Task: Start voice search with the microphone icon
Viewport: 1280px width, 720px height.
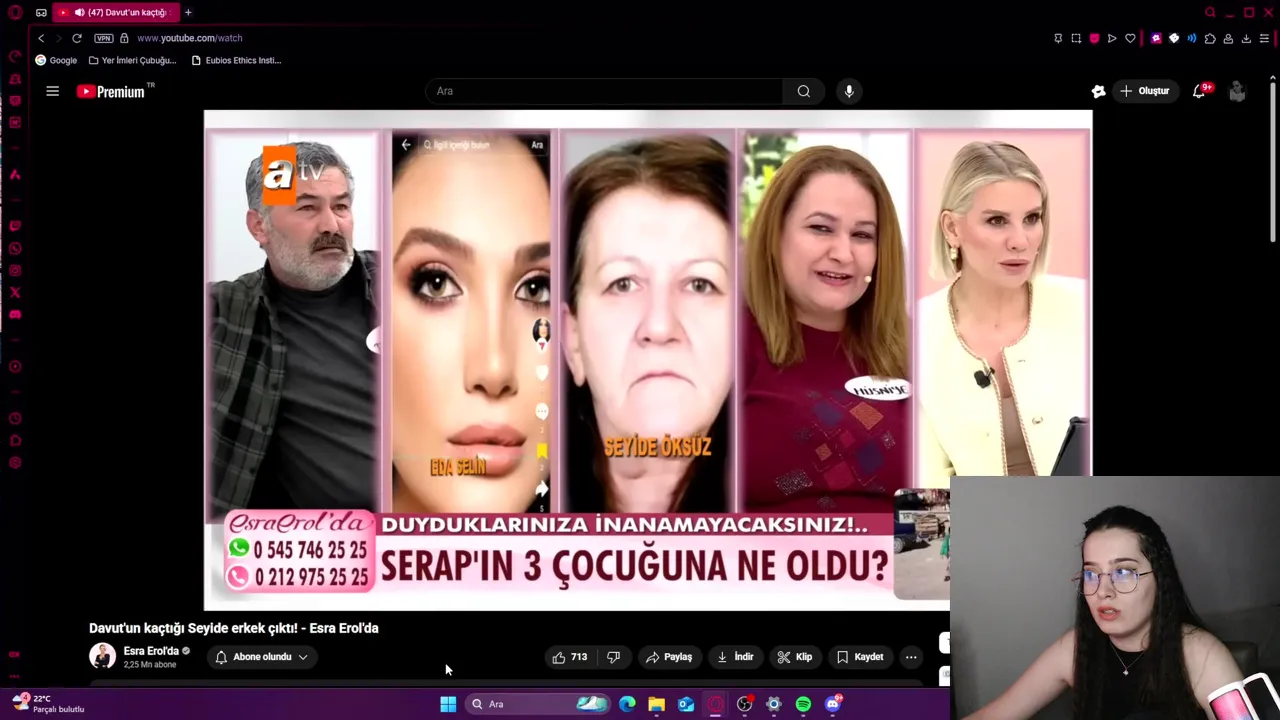Action: coord(849,91)
